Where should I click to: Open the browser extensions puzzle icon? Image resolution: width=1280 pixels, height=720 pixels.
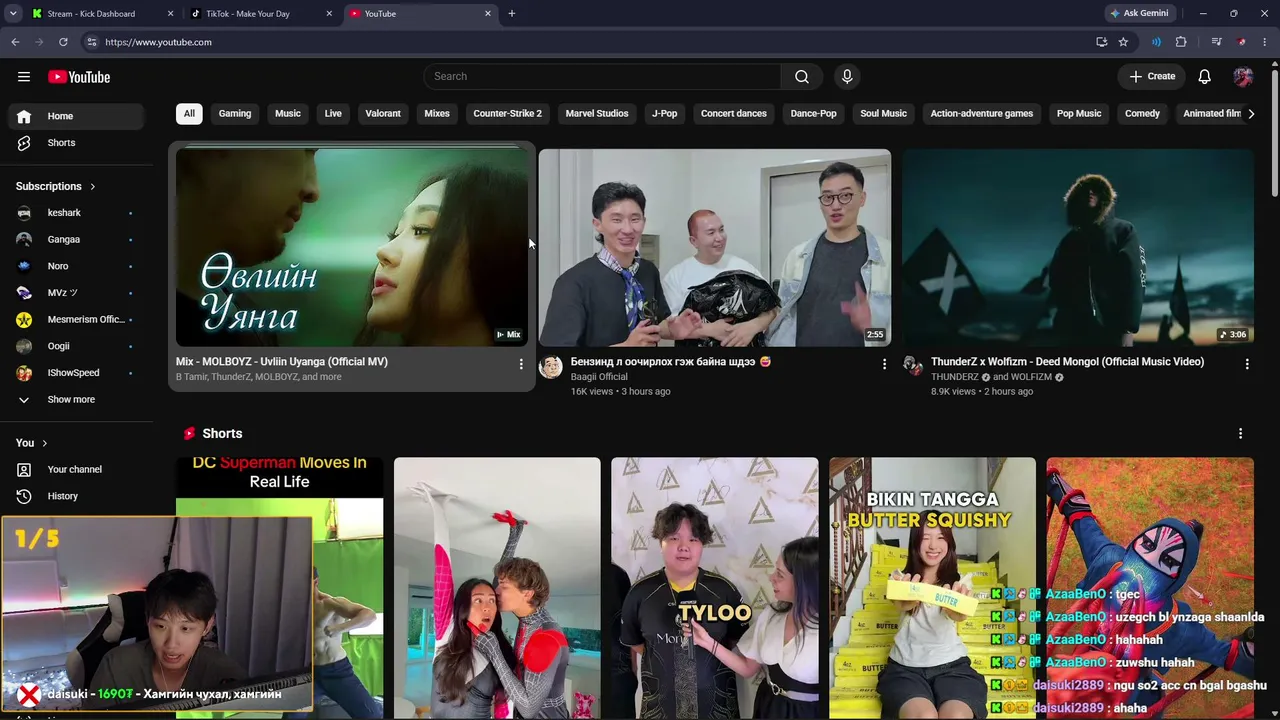[x=1181, y=42]
